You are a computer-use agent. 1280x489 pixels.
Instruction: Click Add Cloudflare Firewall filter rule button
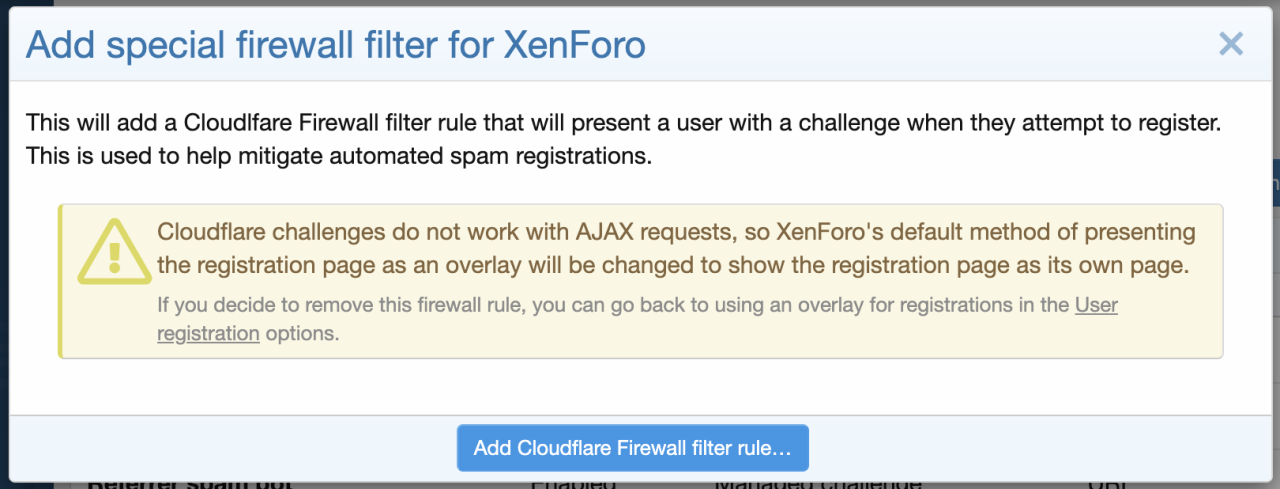[x=632, y=448]
